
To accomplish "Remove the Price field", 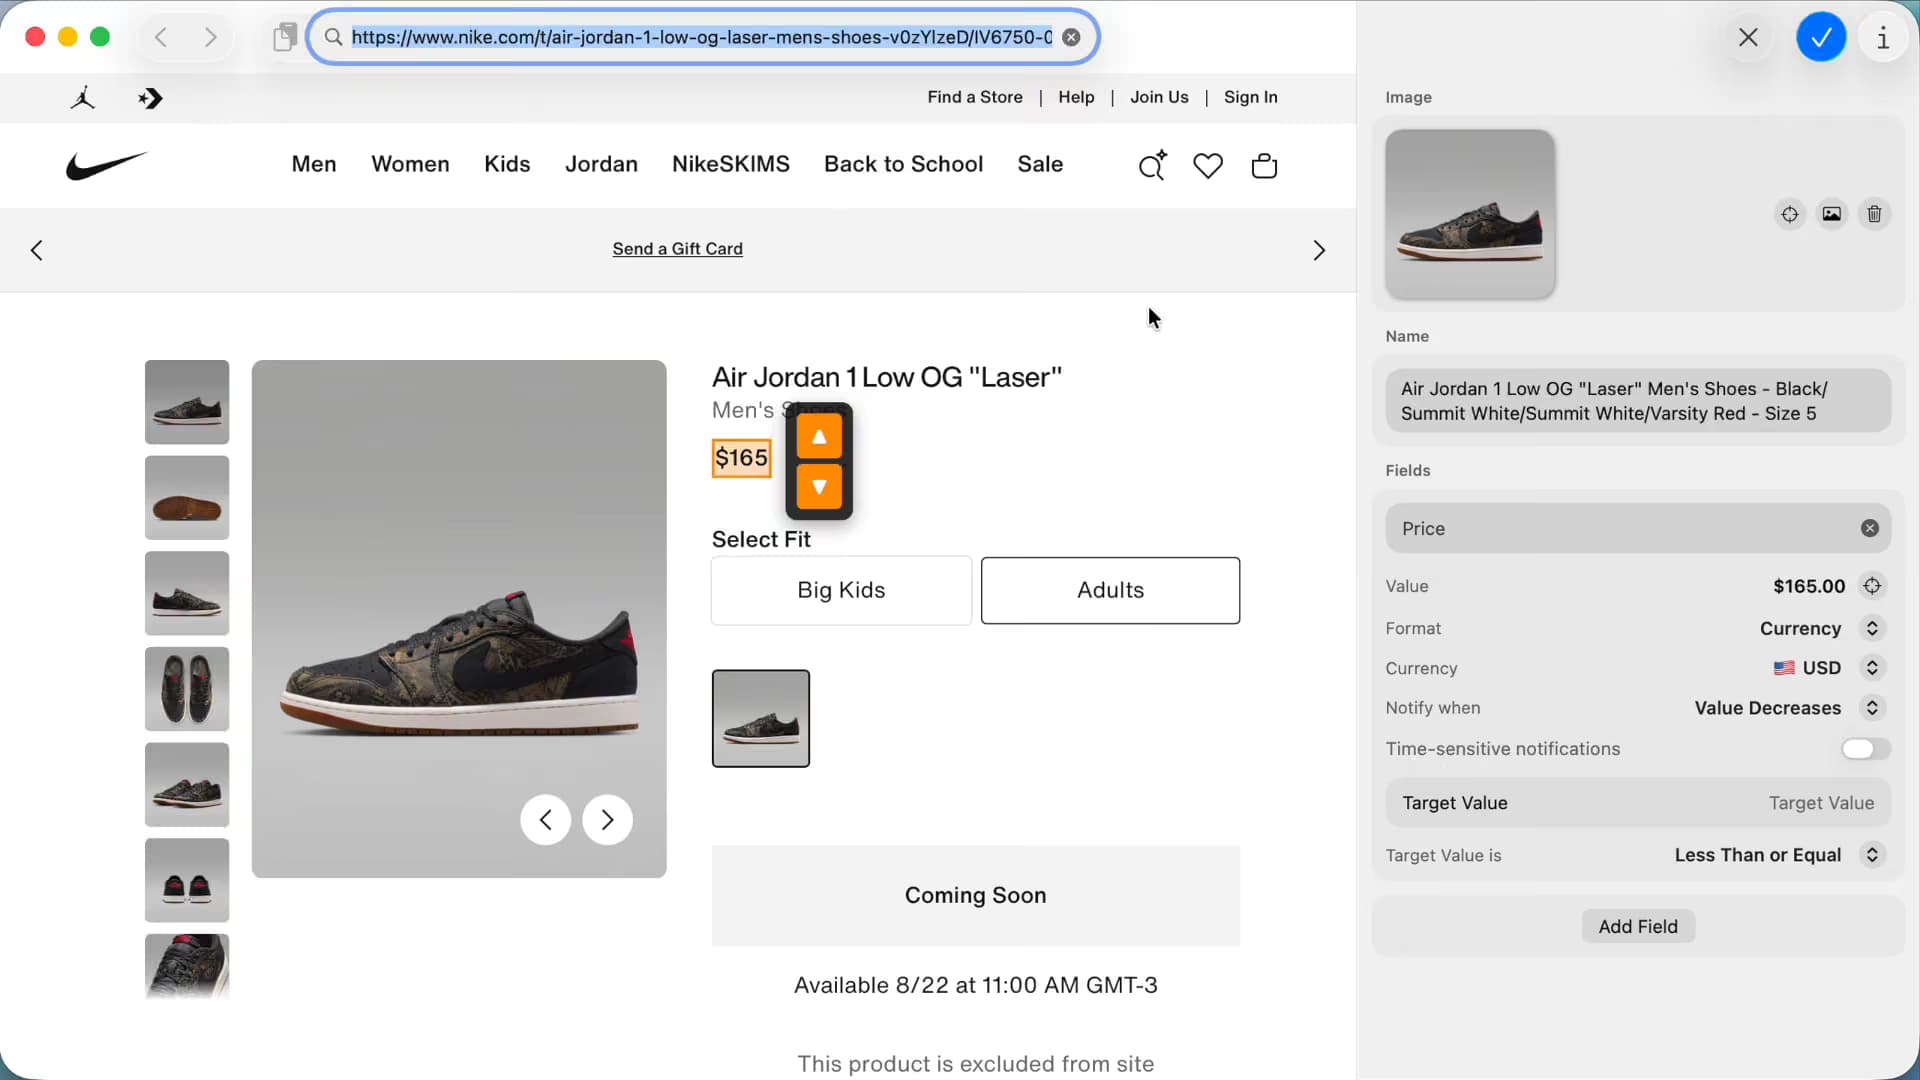I will pos(1870,528).
